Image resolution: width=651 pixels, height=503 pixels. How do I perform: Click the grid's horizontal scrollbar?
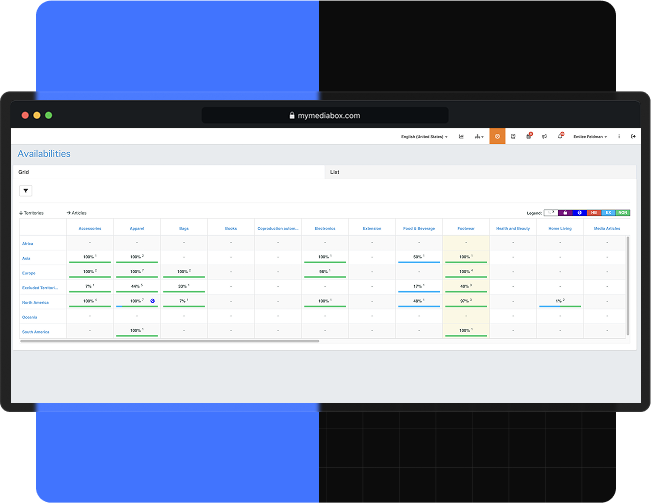point(168,341)
